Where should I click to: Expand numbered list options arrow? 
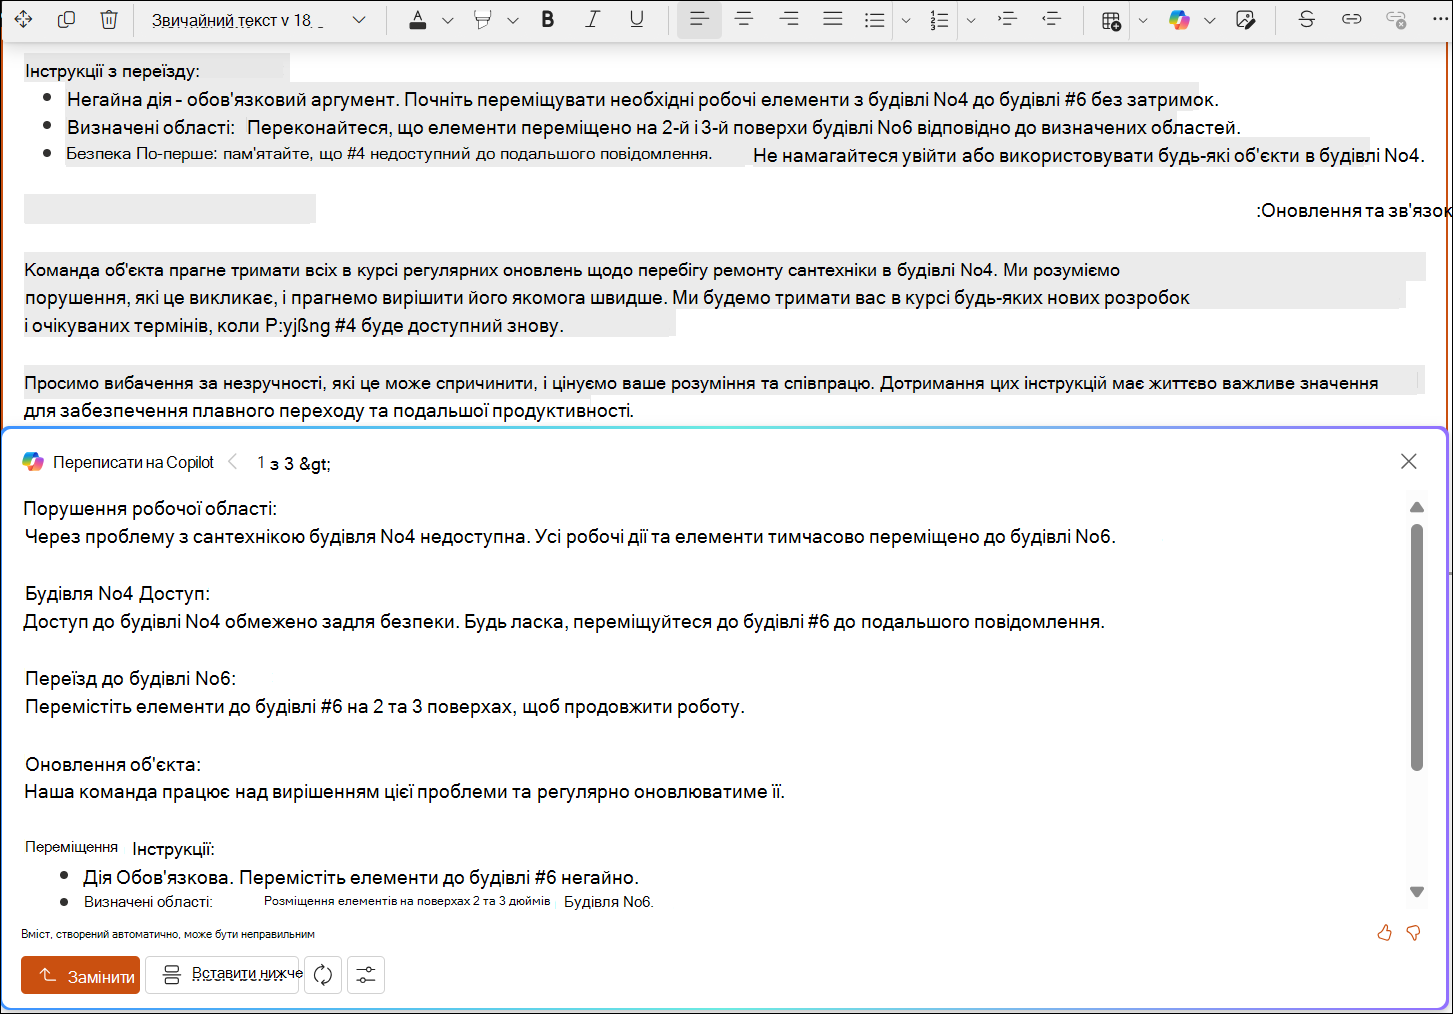(x=970, y=20)
